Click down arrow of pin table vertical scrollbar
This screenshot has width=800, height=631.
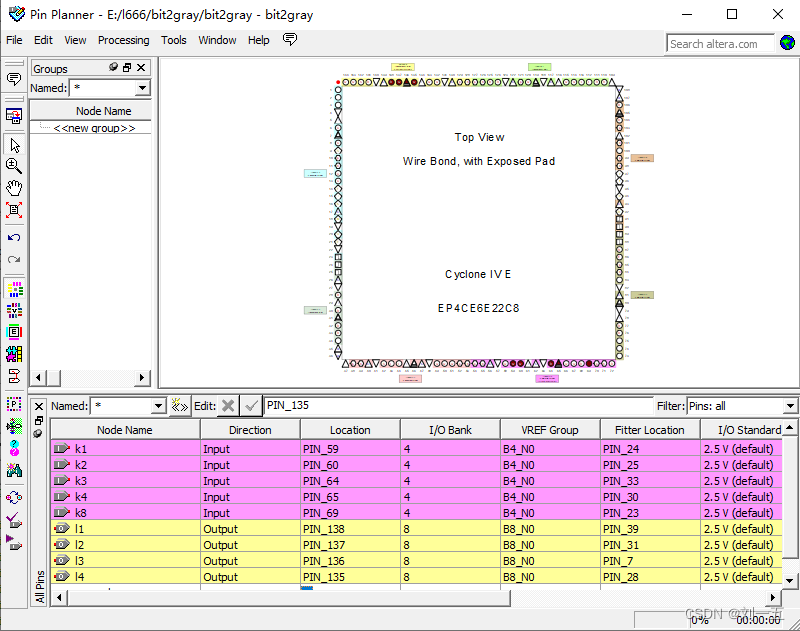pos(790,580)
